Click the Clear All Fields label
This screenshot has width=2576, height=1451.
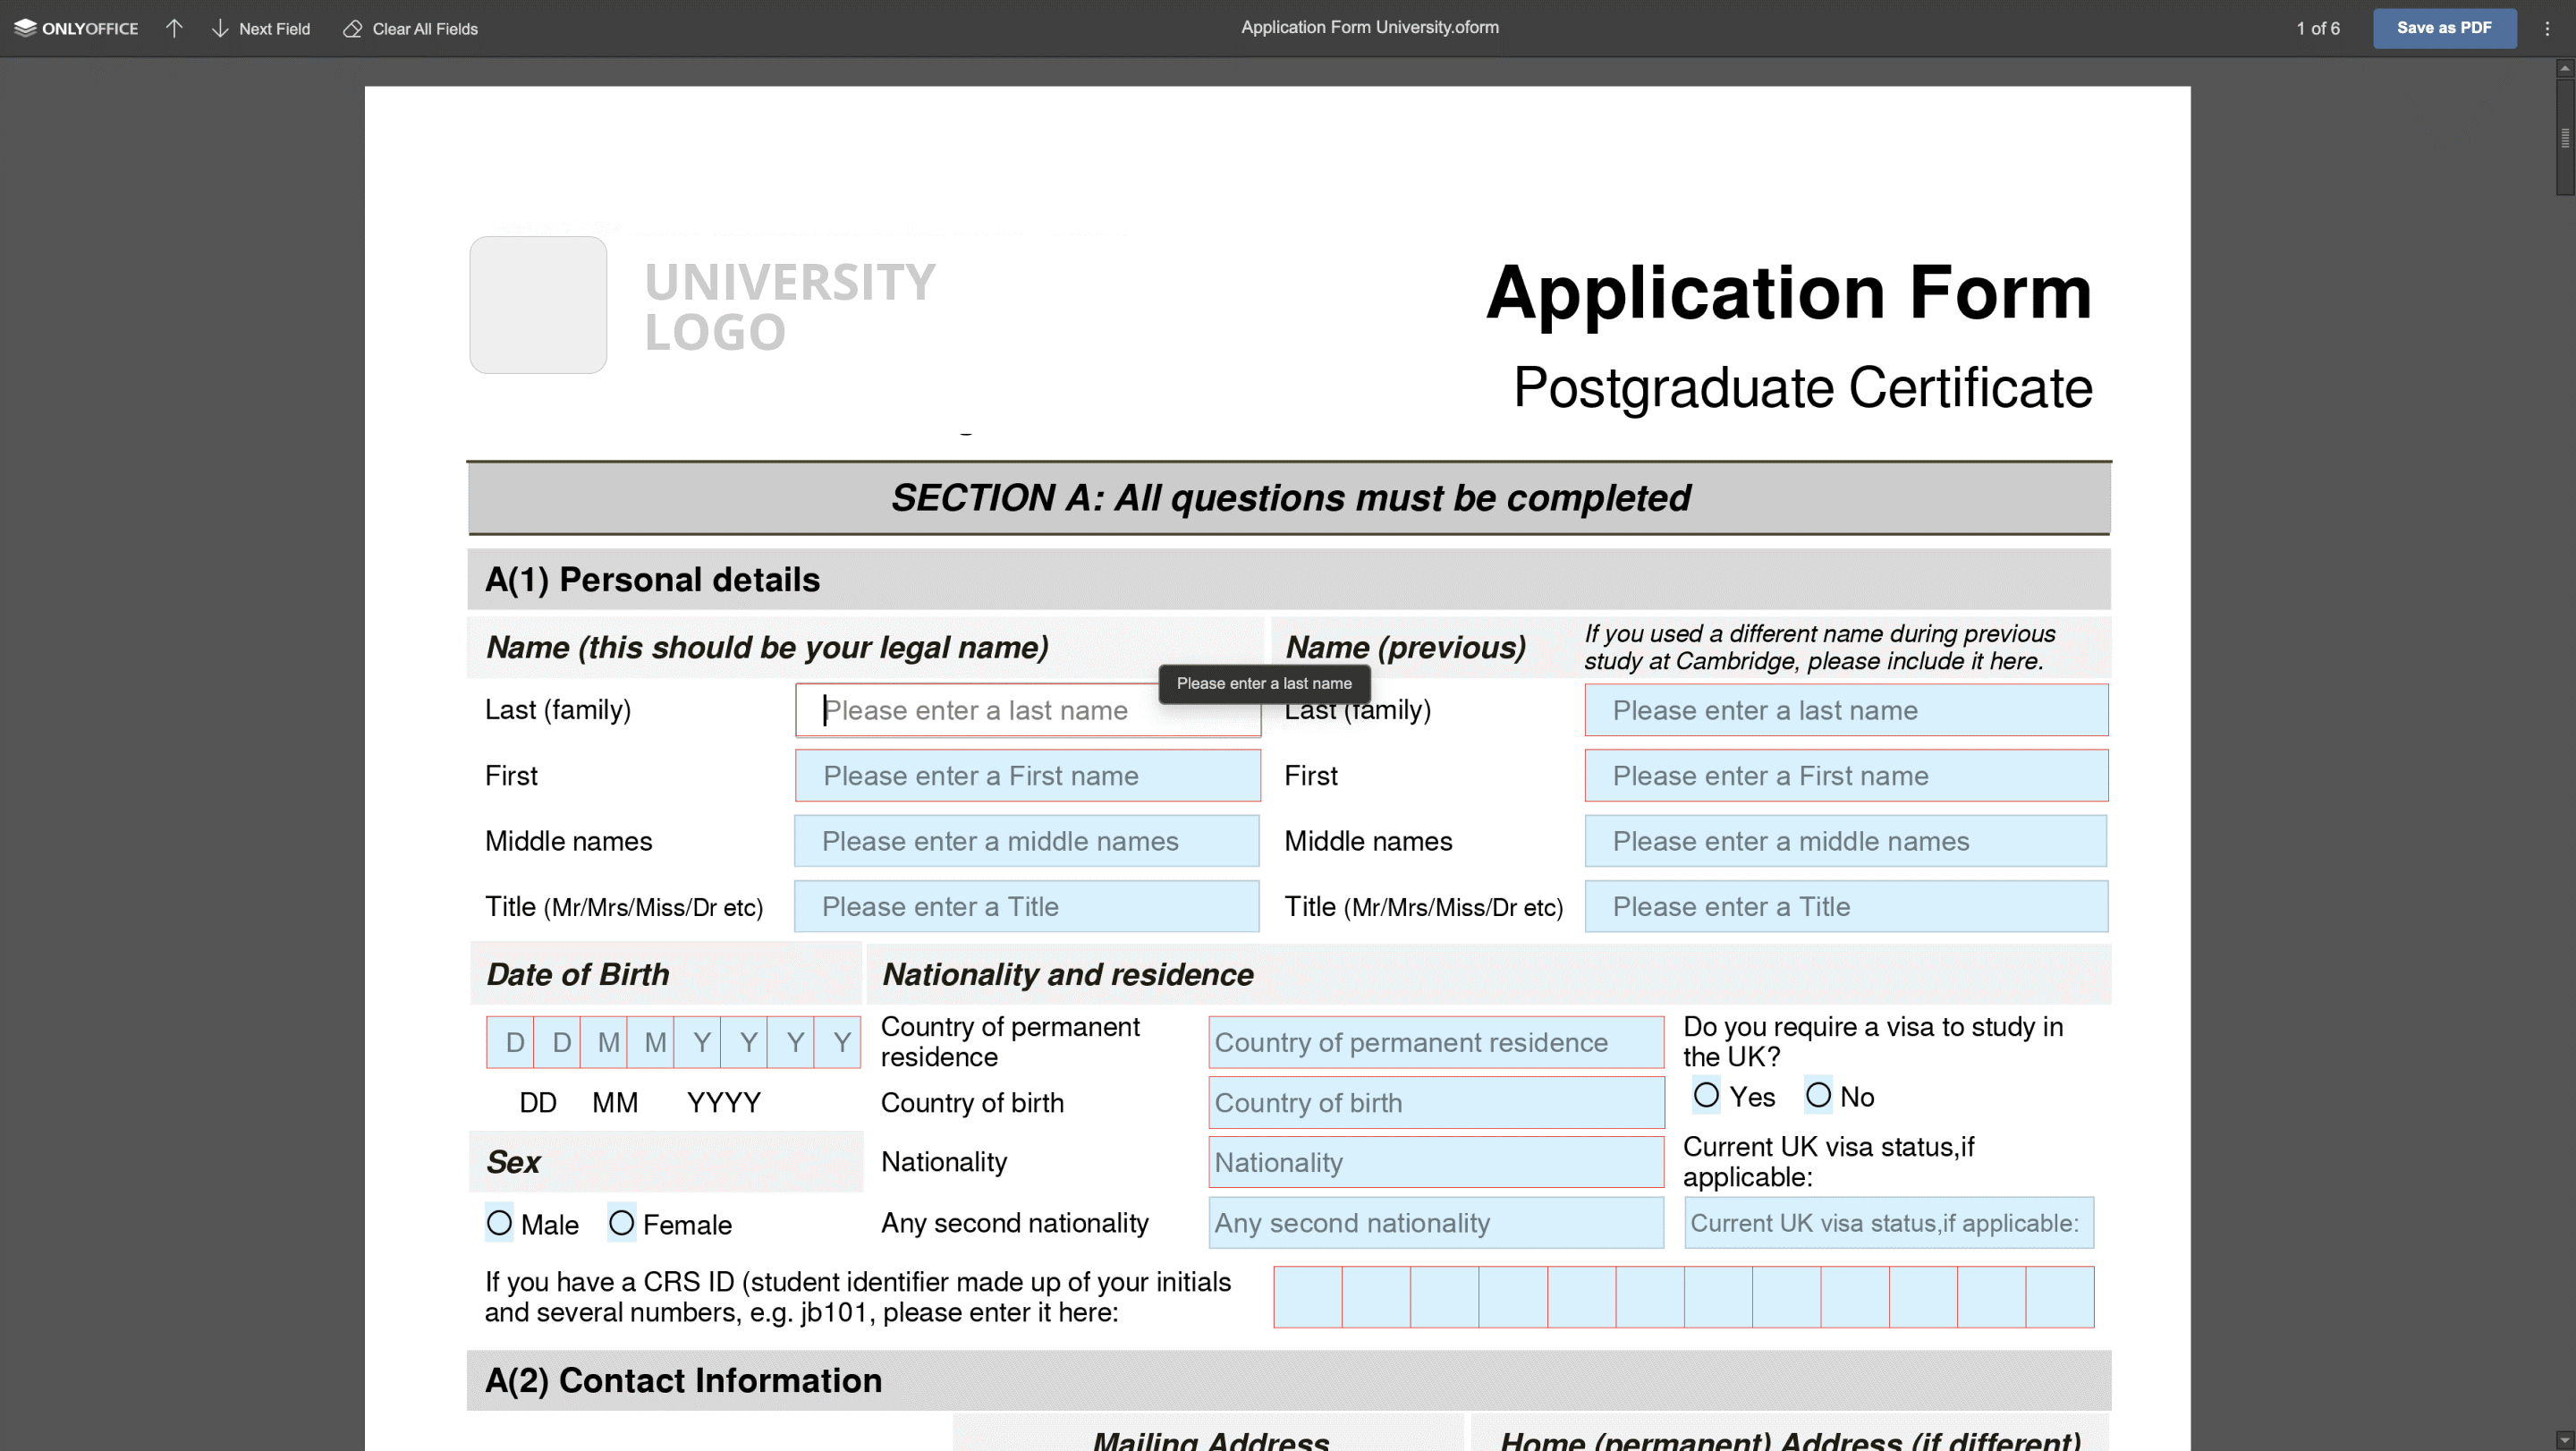(x=425, y=29)
